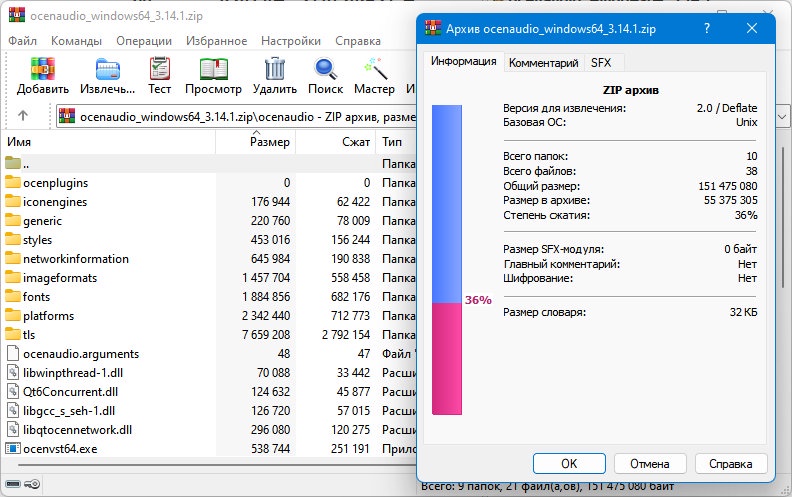
Task: Open the Поиск magnifier icon
Action: [326, 69]
